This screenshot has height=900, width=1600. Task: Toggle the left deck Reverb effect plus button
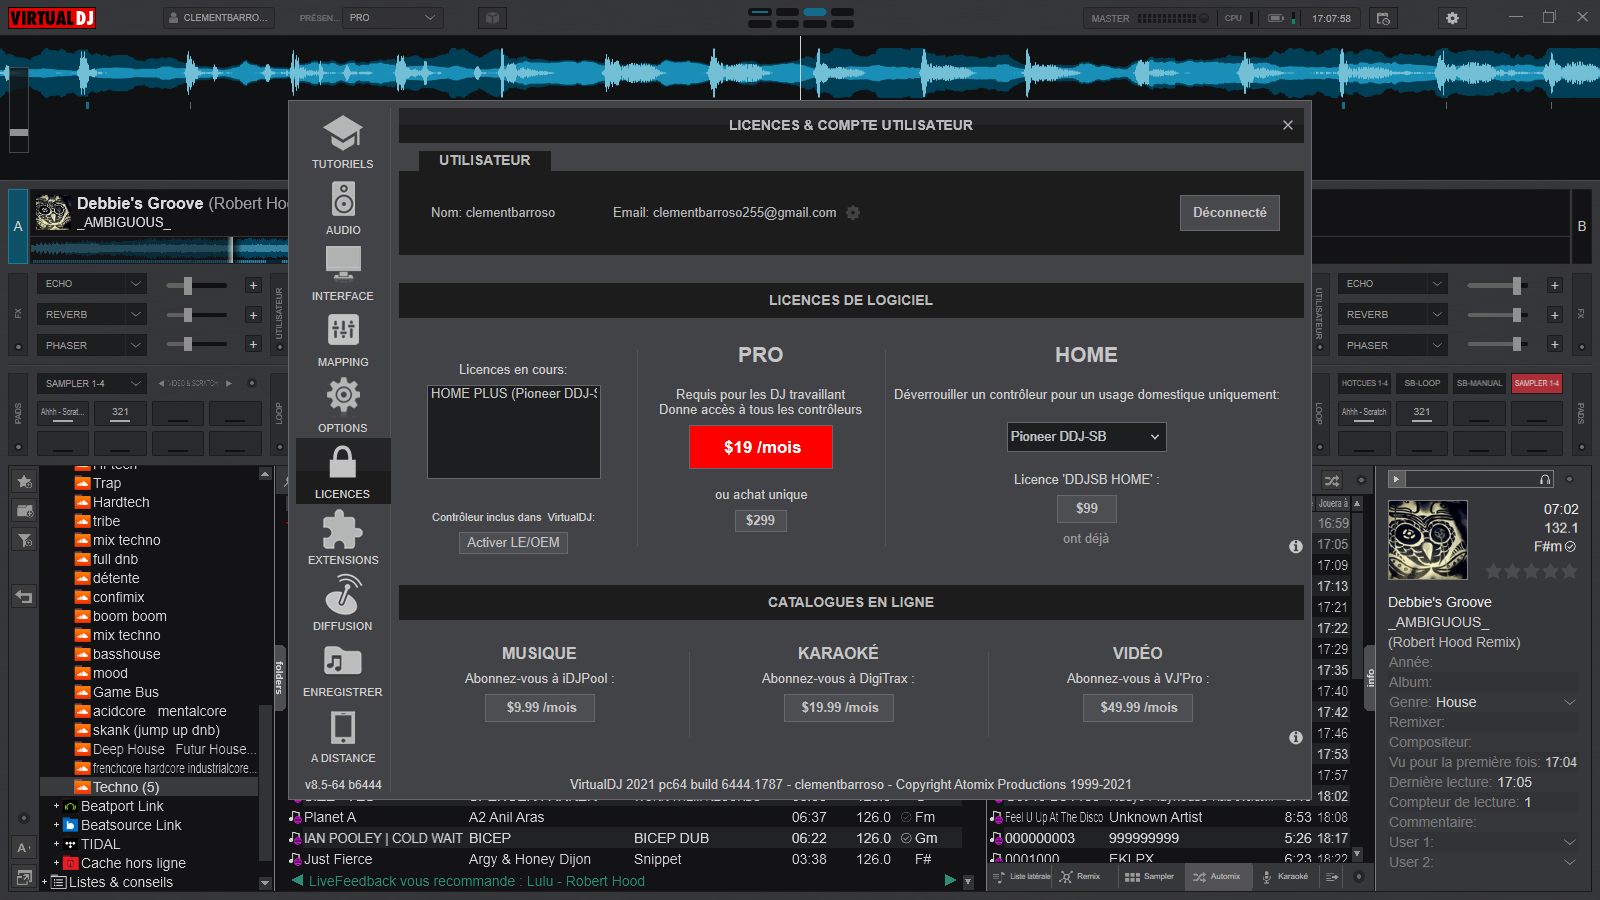pos(253,315)
